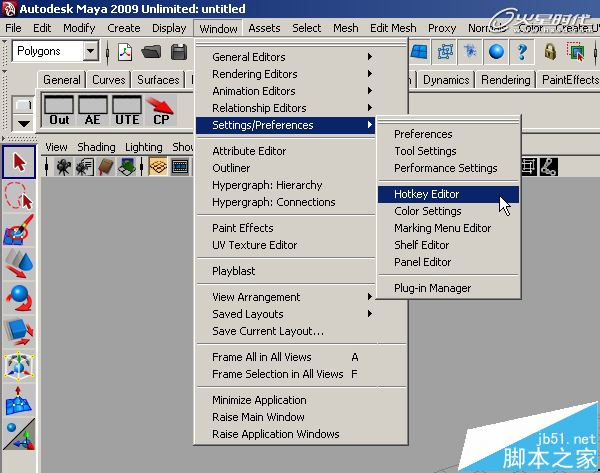Switch to the Dynamics shelf tab

coord(446,80)
